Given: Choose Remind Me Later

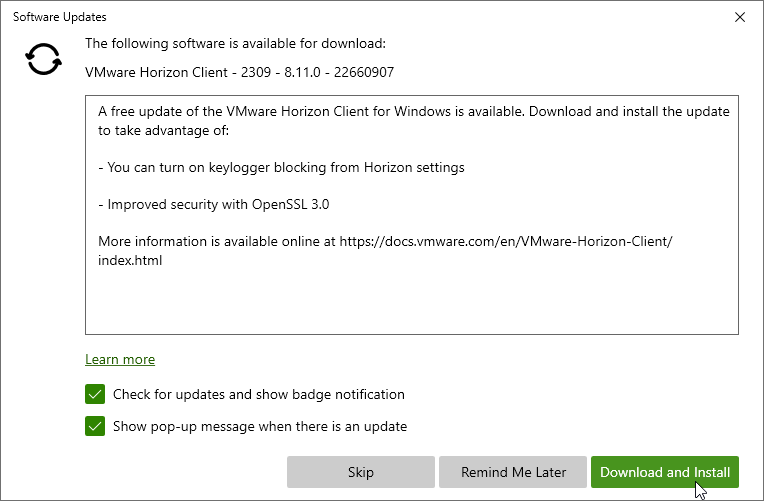Looking at the screenshot, I should (513, 472).
